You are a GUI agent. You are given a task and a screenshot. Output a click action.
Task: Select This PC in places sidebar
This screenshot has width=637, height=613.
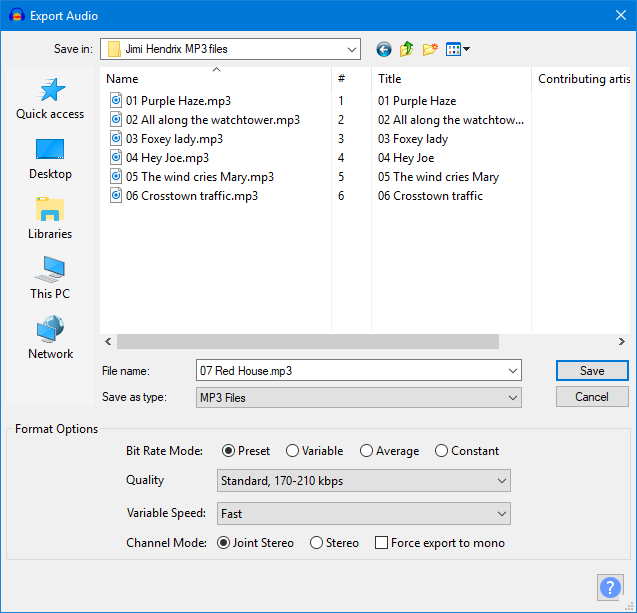coord(50,278)
